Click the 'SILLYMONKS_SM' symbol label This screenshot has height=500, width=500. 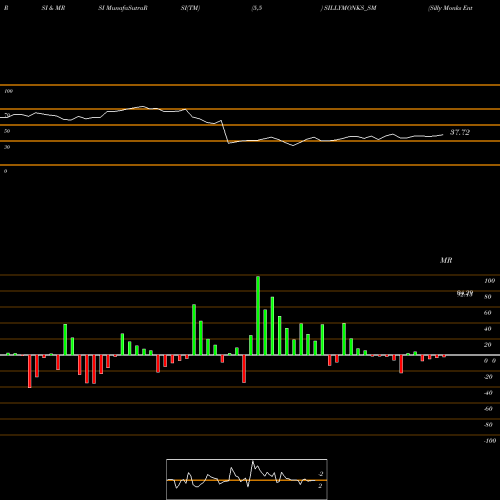pos(350,8)
